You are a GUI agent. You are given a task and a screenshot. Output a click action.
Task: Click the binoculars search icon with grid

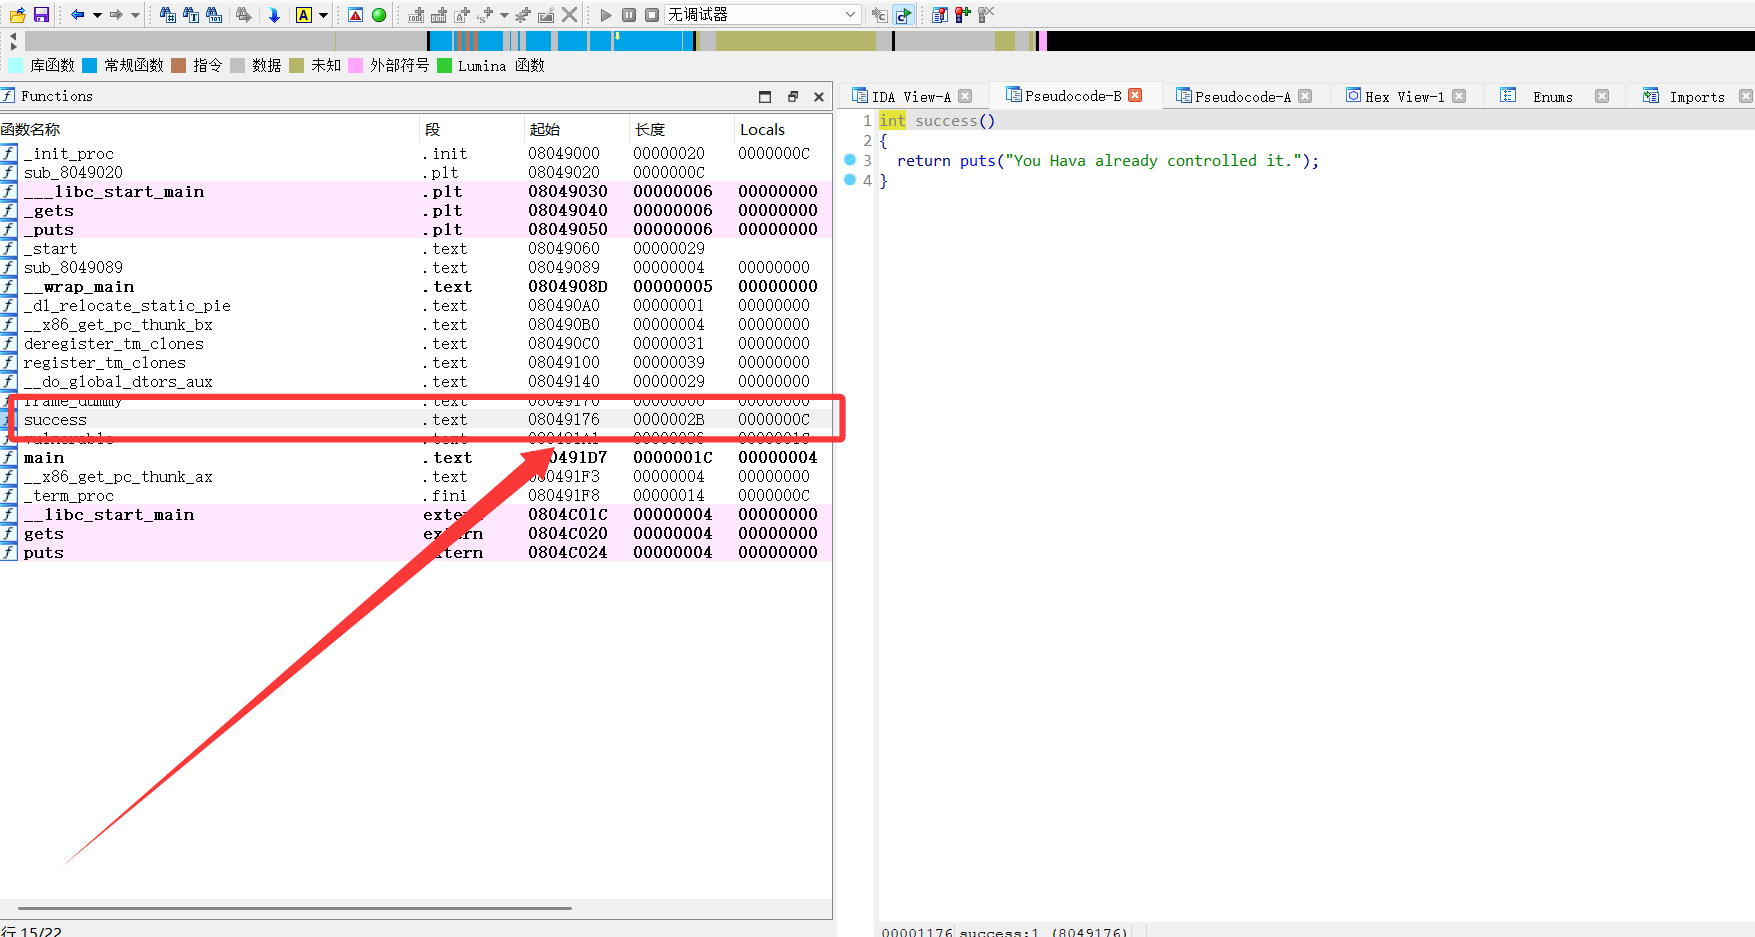[168, 15]
